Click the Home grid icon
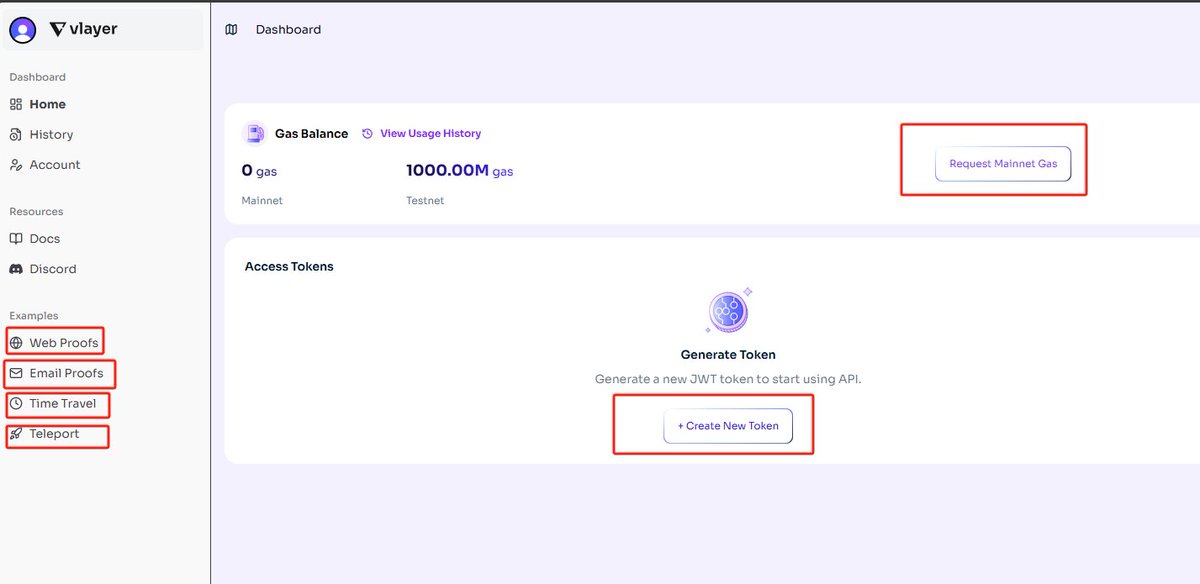Screen dimensions: 1200x584 (16, 104)
